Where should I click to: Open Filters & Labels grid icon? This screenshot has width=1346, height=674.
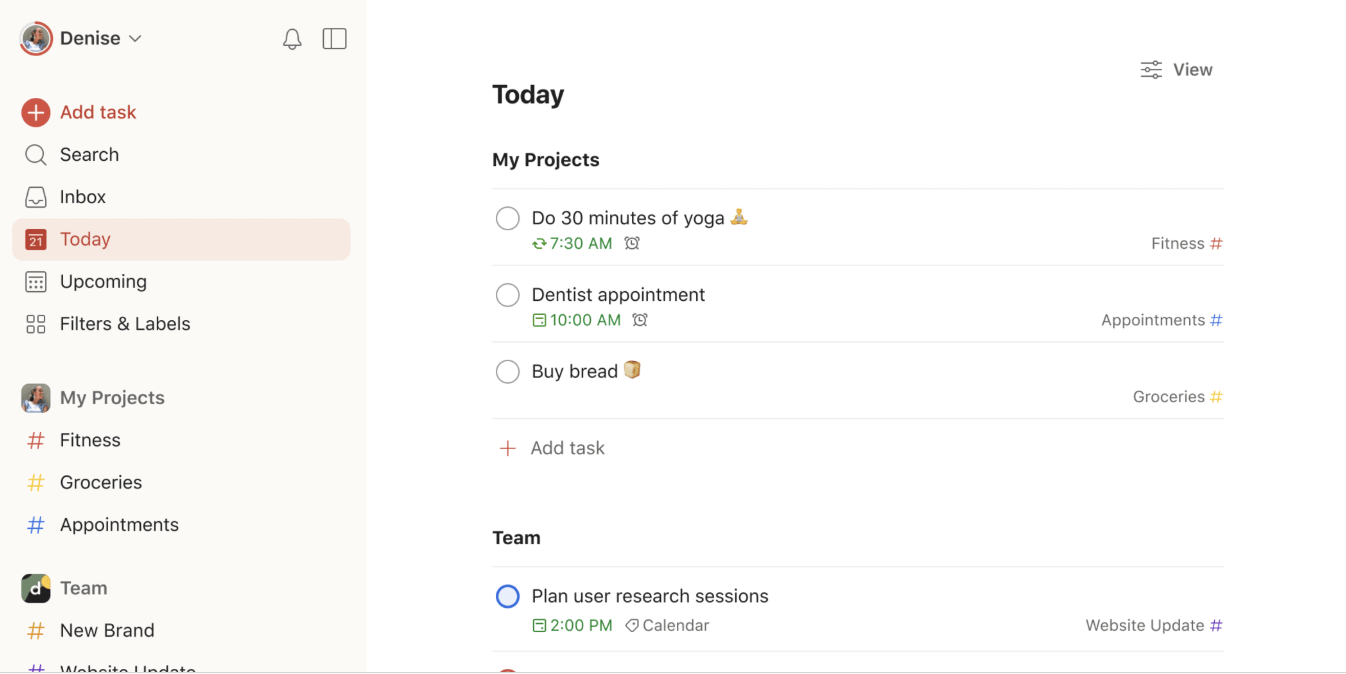pos(36,324)
